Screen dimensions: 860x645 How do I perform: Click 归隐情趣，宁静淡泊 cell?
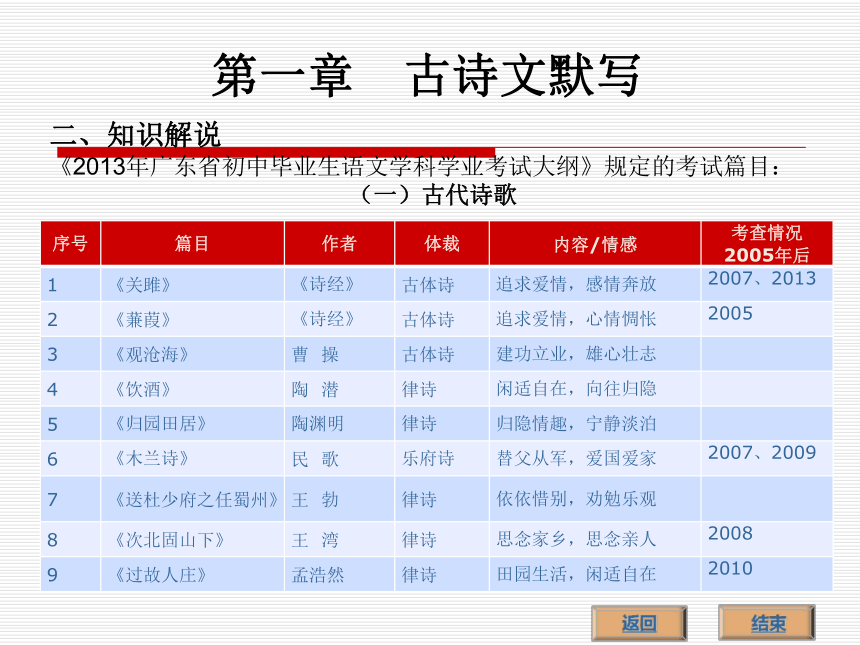pyautogui.click(x=595, y=423)
